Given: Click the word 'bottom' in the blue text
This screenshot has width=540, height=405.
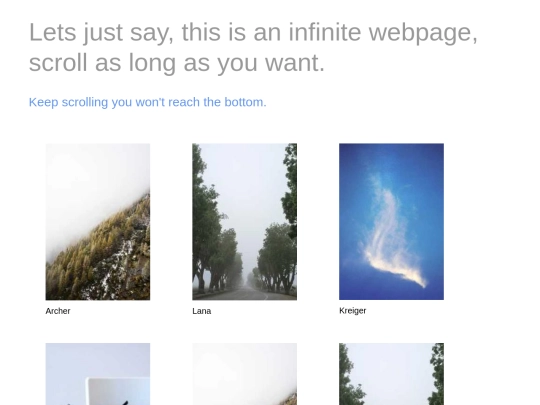Looking at the screenshot, I should click(245, 102).
